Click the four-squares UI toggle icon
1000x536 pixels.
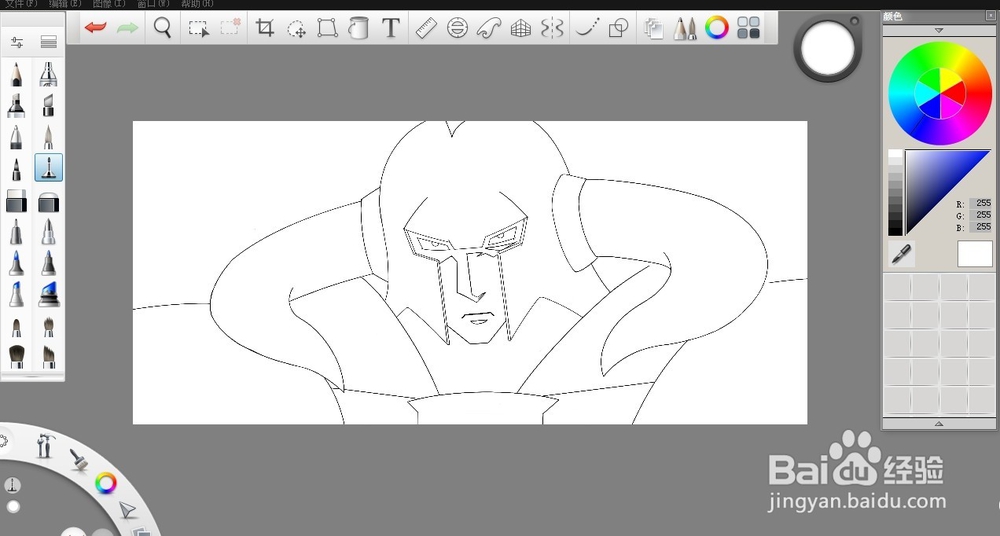click(749, 27)
